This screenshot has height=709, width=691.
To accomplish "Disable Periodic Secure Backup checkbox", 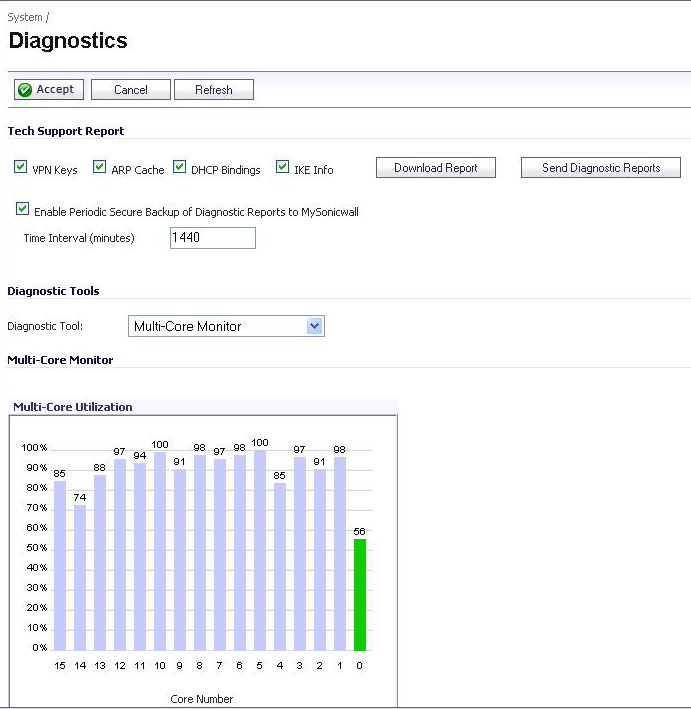I will tap(22, 208).
